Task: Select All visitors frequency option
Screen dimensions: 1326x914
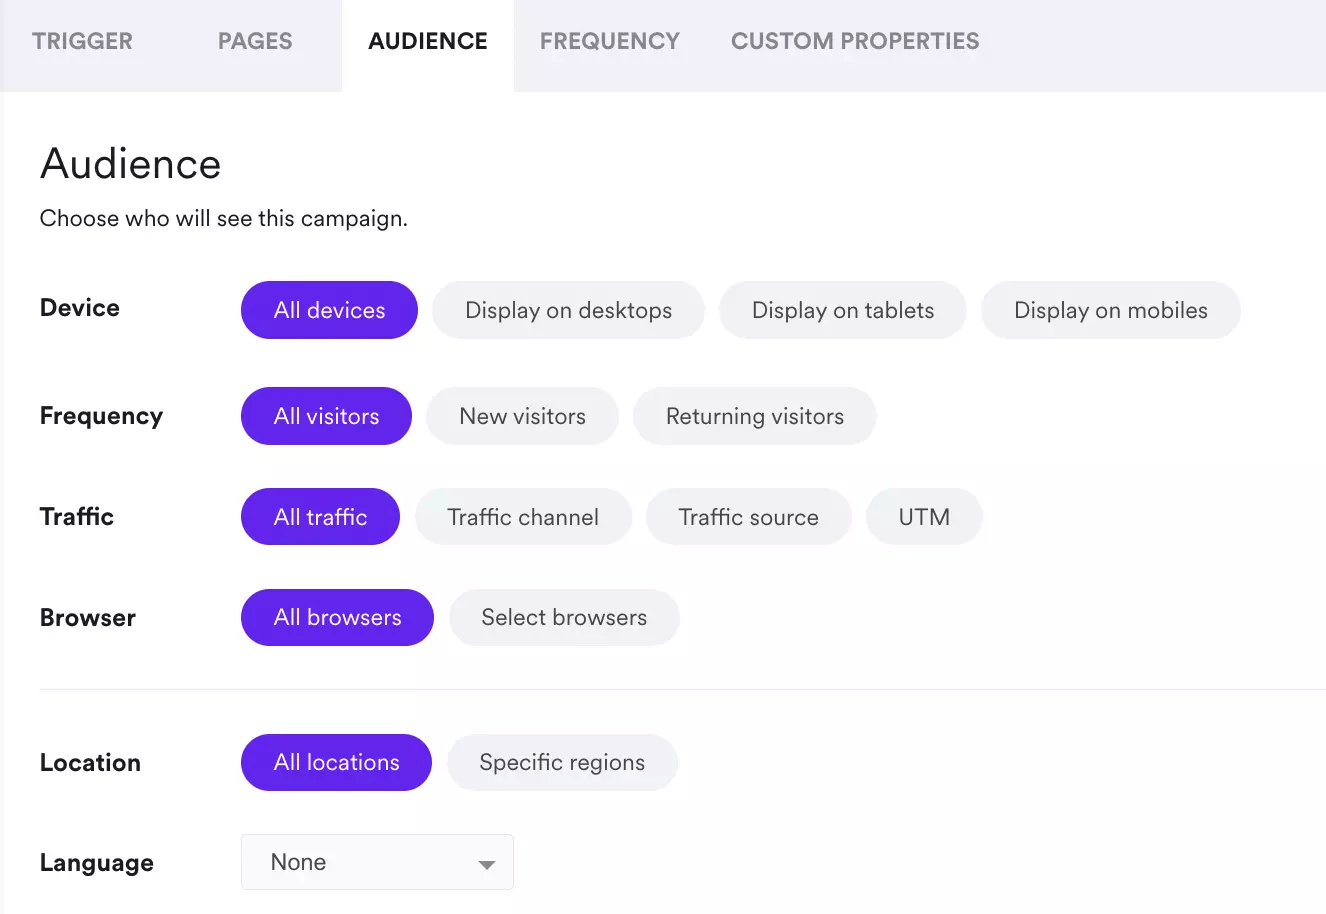Action: coord(325,416)
